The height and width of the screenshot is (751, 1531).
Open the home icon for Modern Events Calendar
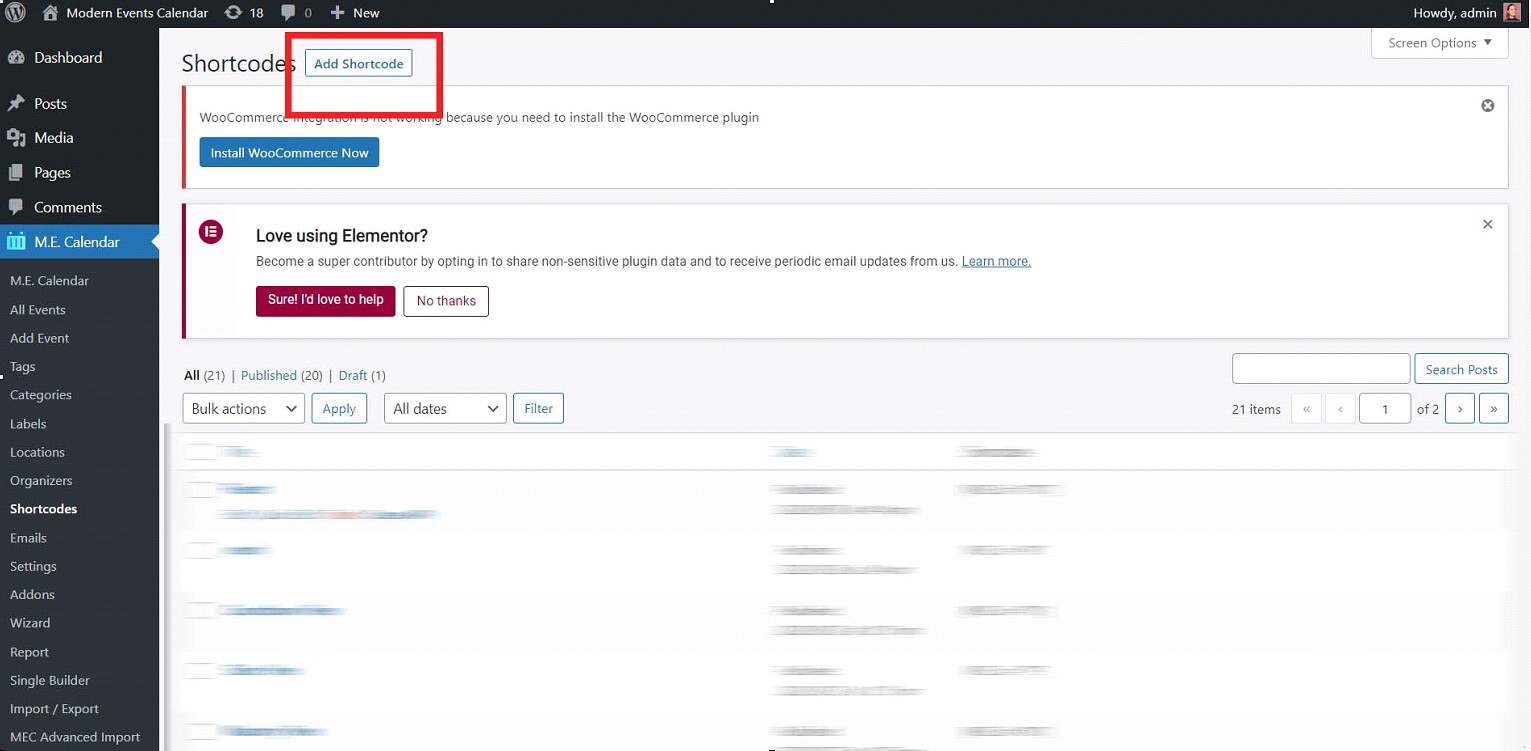coord(50,13)
